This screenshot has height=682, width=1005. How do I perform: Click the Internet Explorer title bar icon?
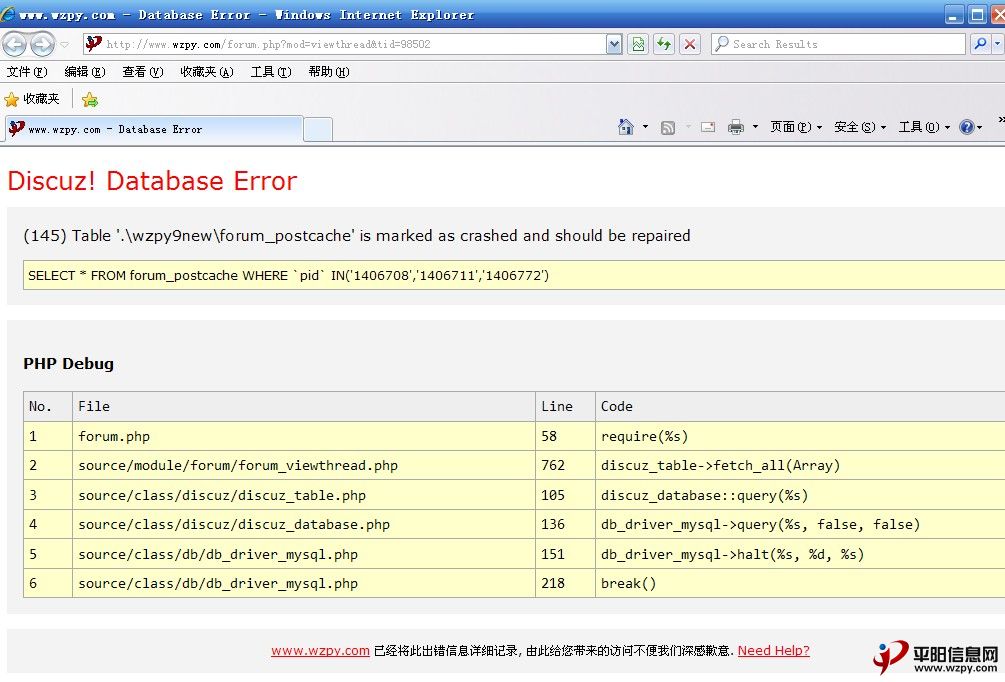pos(8,13)
